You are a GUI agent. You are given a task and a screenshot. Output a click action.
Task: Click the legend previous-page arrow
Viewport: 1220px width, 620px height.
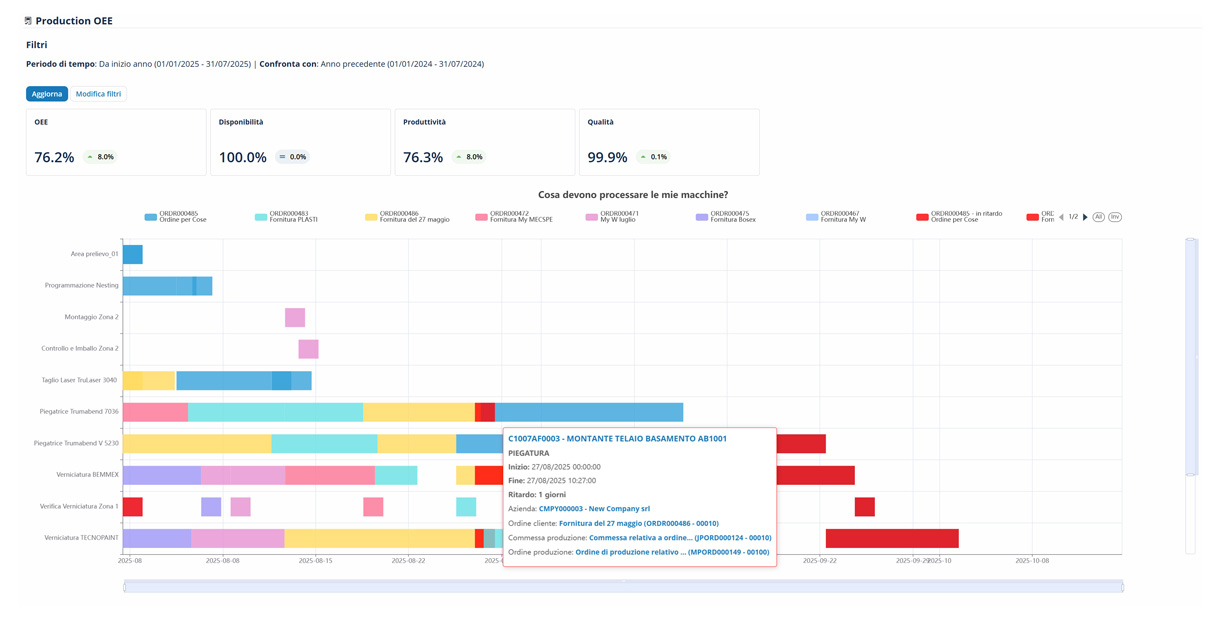pos(1061,217)
